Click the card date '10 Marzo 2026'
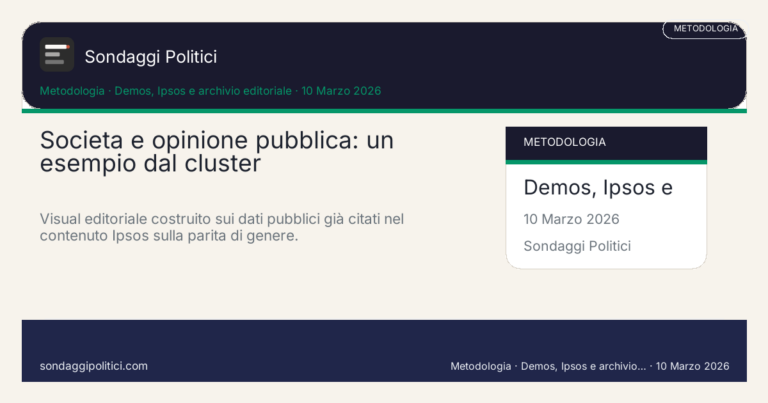Image resolution: width=768 pixels, height=403 pixels. coord(571,219)
